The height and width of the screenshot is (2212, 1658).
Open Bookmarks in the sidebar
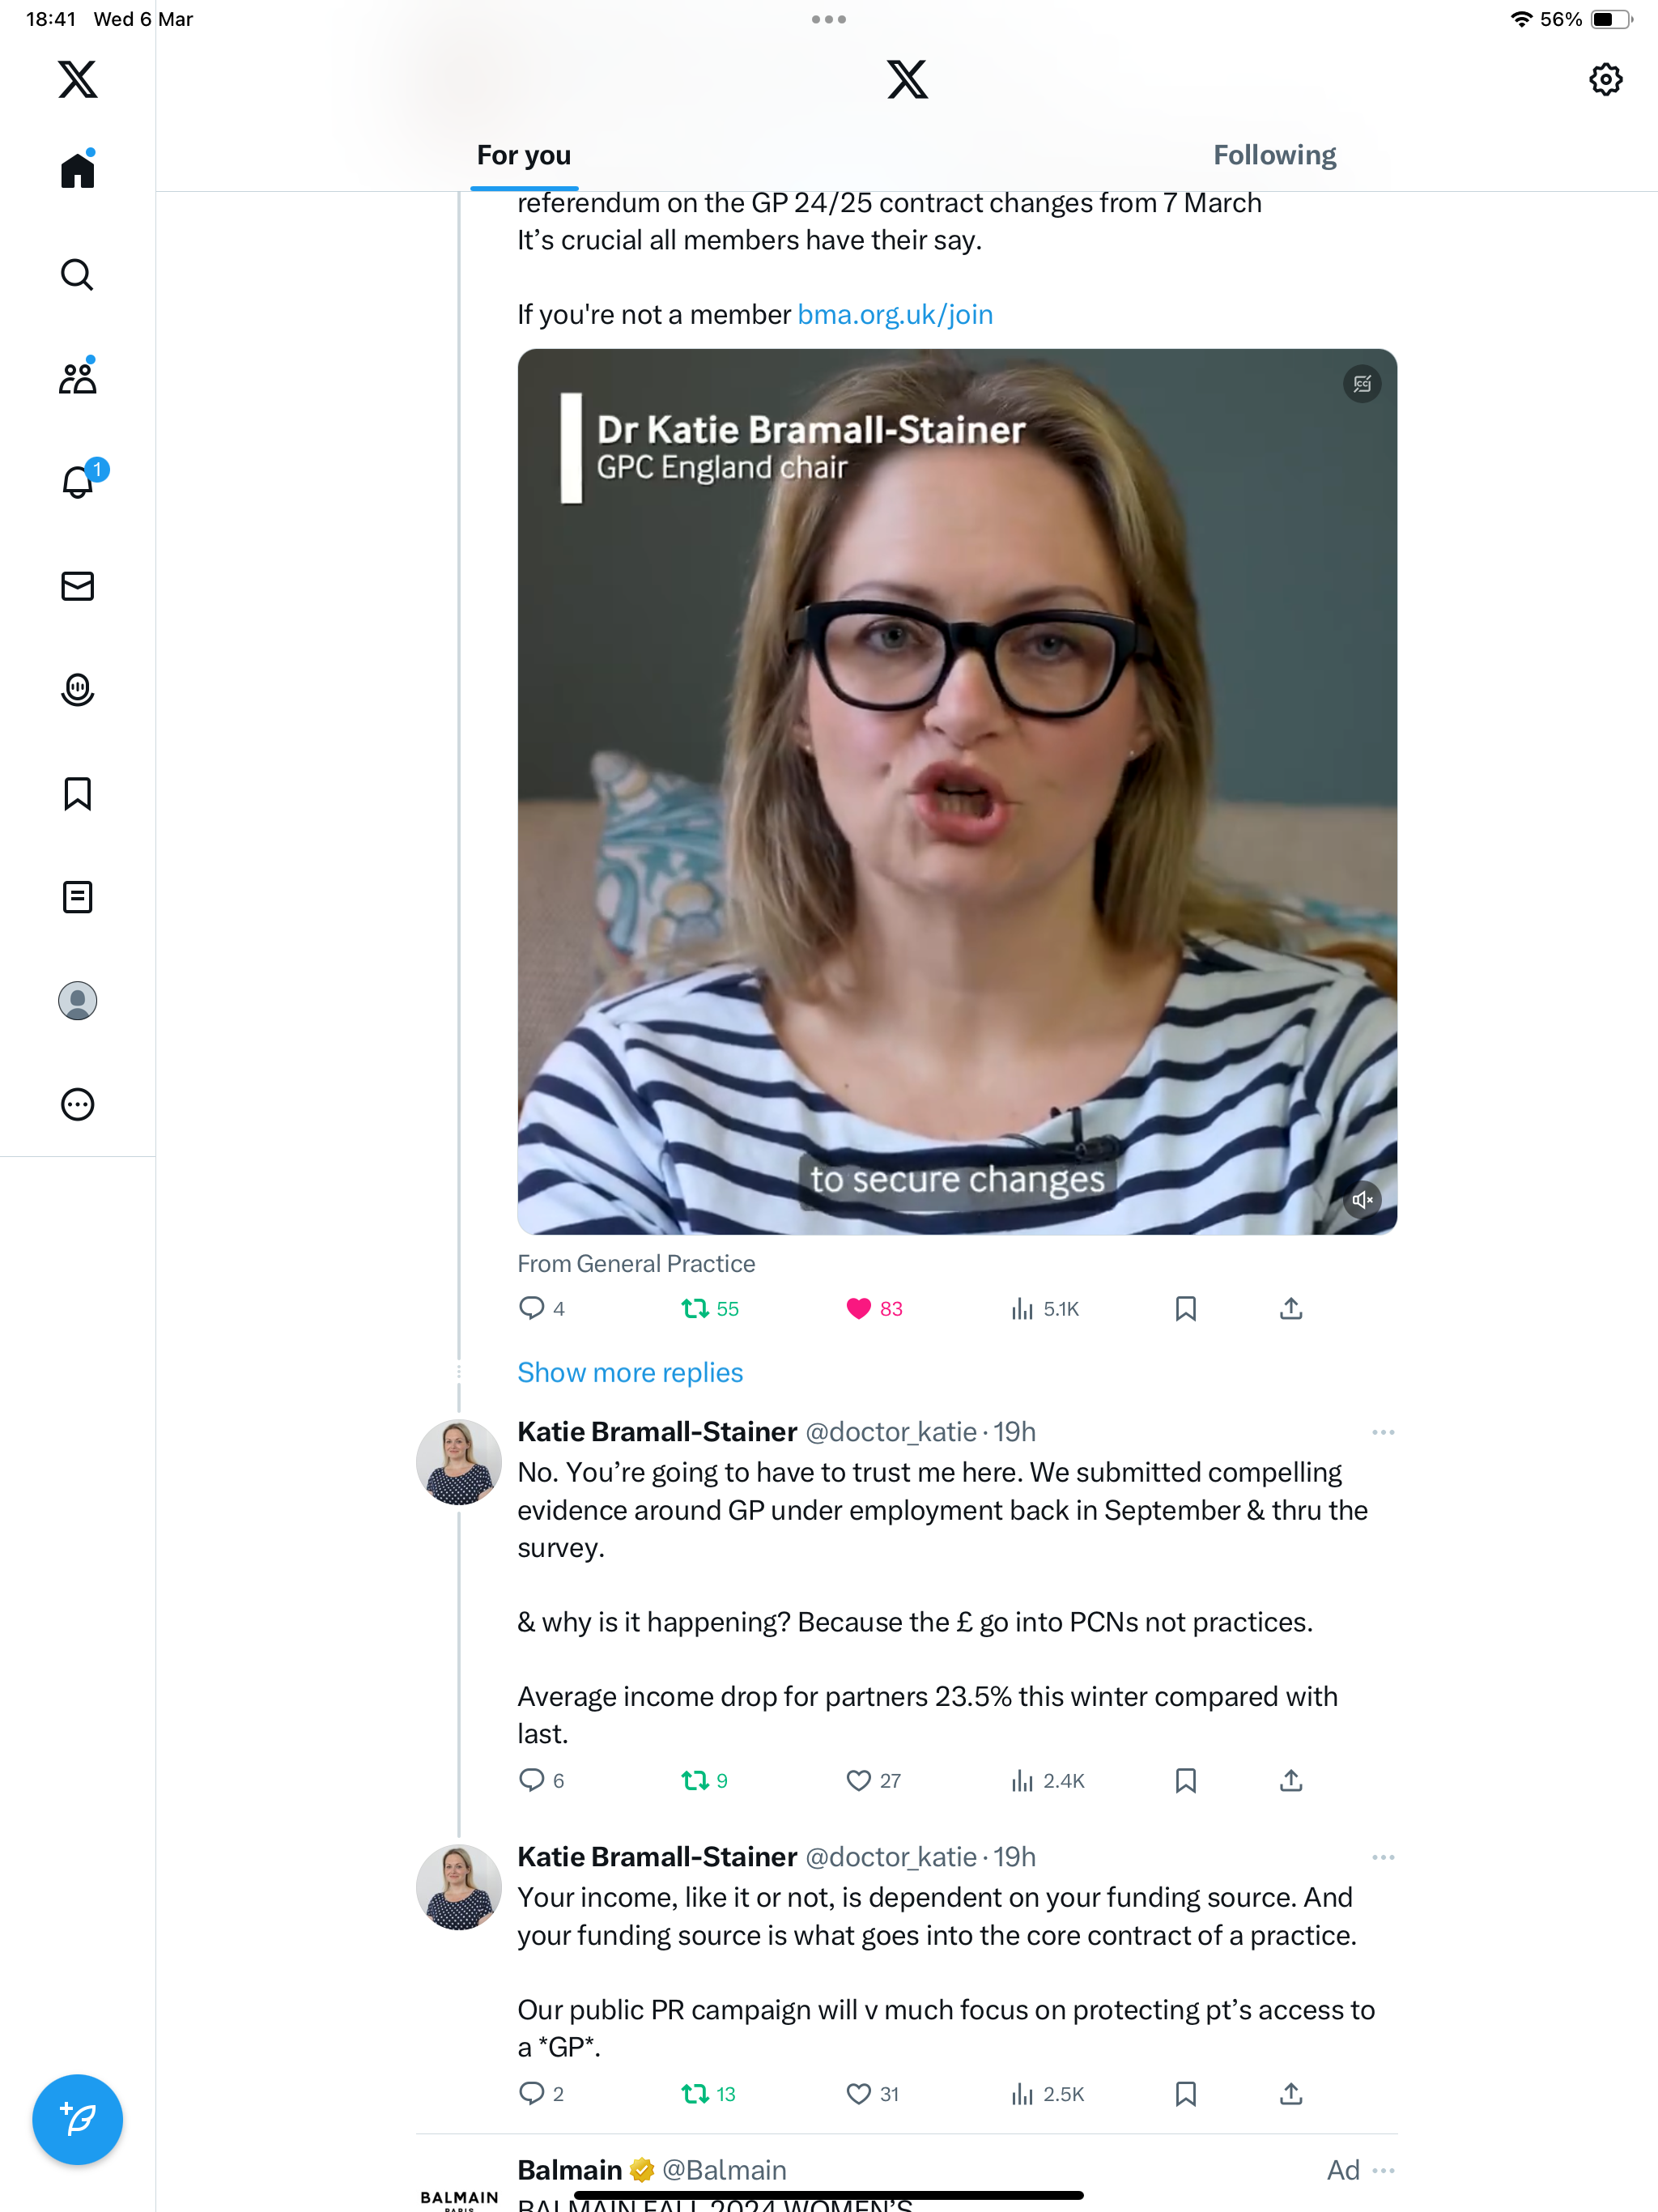pos(77,793)
